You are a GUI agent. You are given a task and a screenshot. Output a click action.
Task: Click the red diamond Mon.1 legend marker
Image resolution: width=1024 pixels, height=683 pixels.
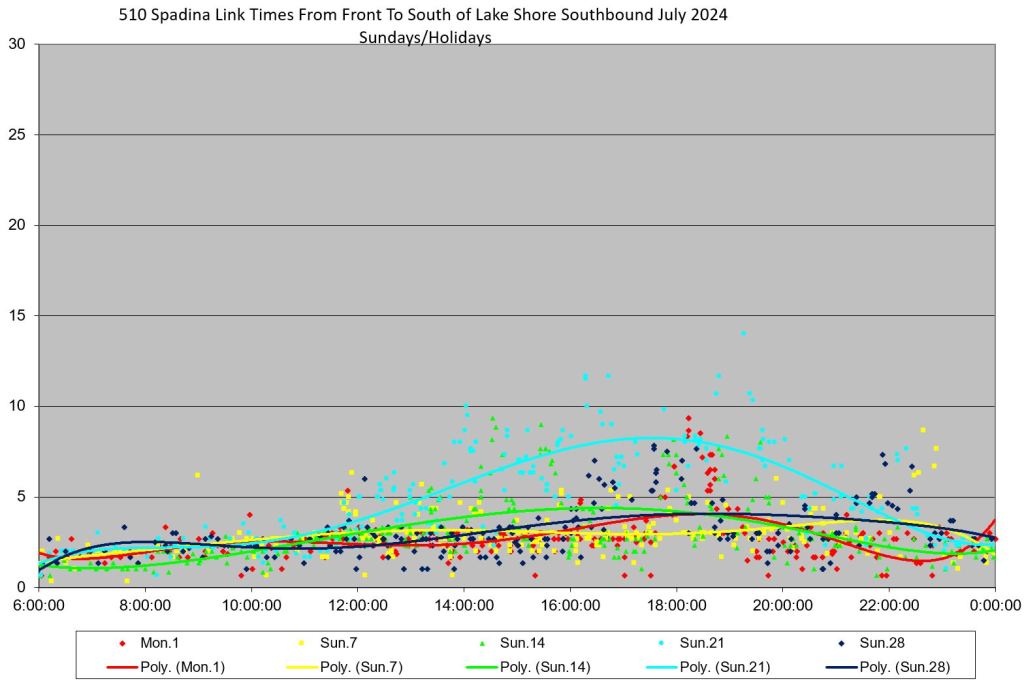point(123,644)
